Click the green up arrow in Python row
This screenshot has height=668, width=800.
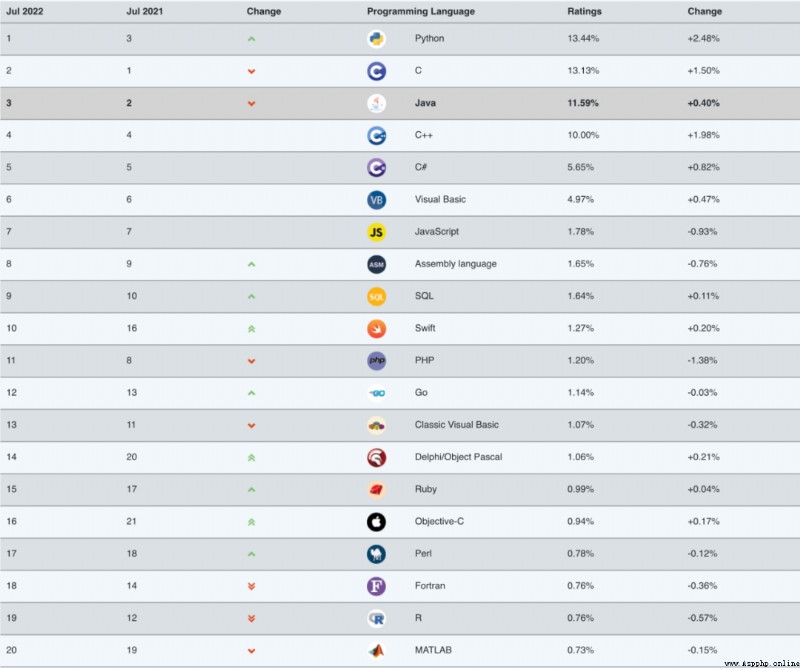[x=251, y=39]
